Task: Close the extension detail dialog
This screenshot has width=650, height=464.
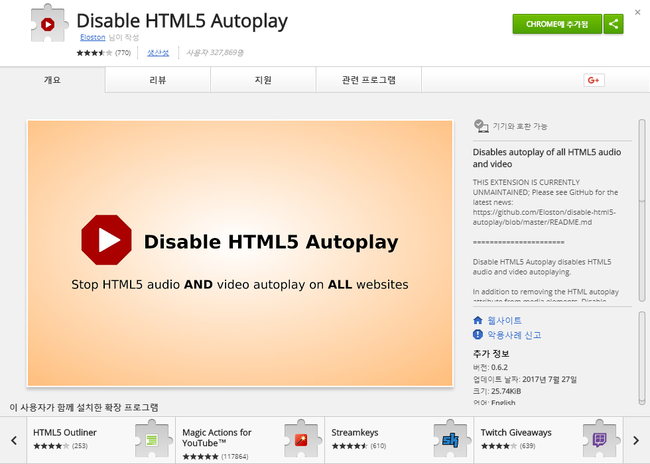Action: 638,12
